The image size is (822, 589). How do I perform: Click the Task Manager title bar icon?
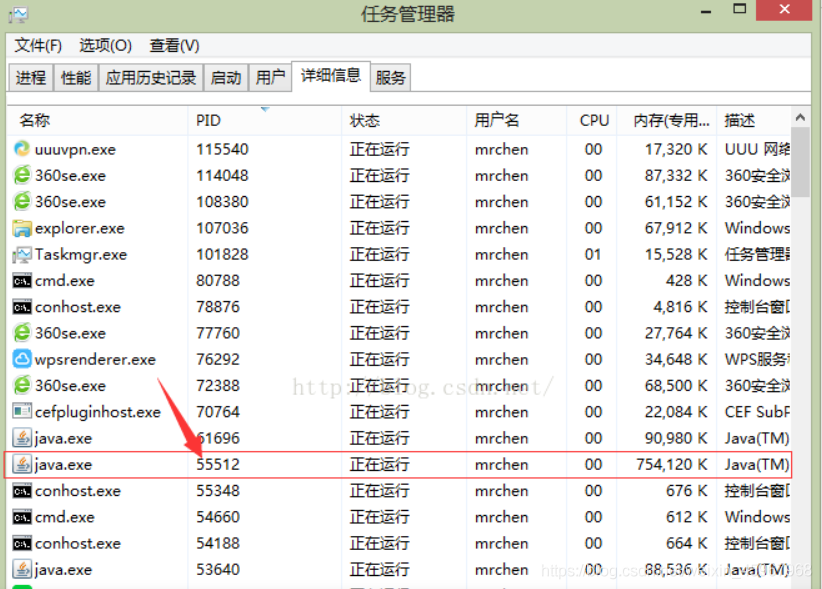click(18, 14)
